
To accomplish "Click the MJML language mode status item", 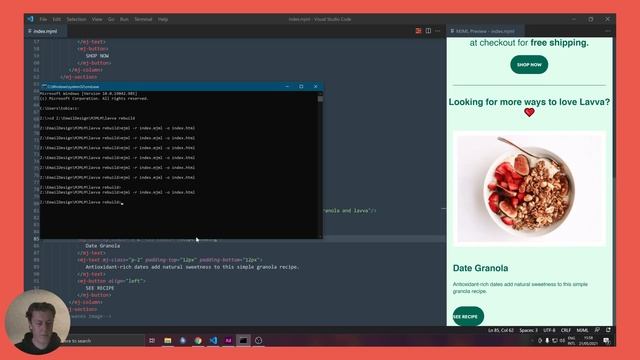I will (582, 330).
